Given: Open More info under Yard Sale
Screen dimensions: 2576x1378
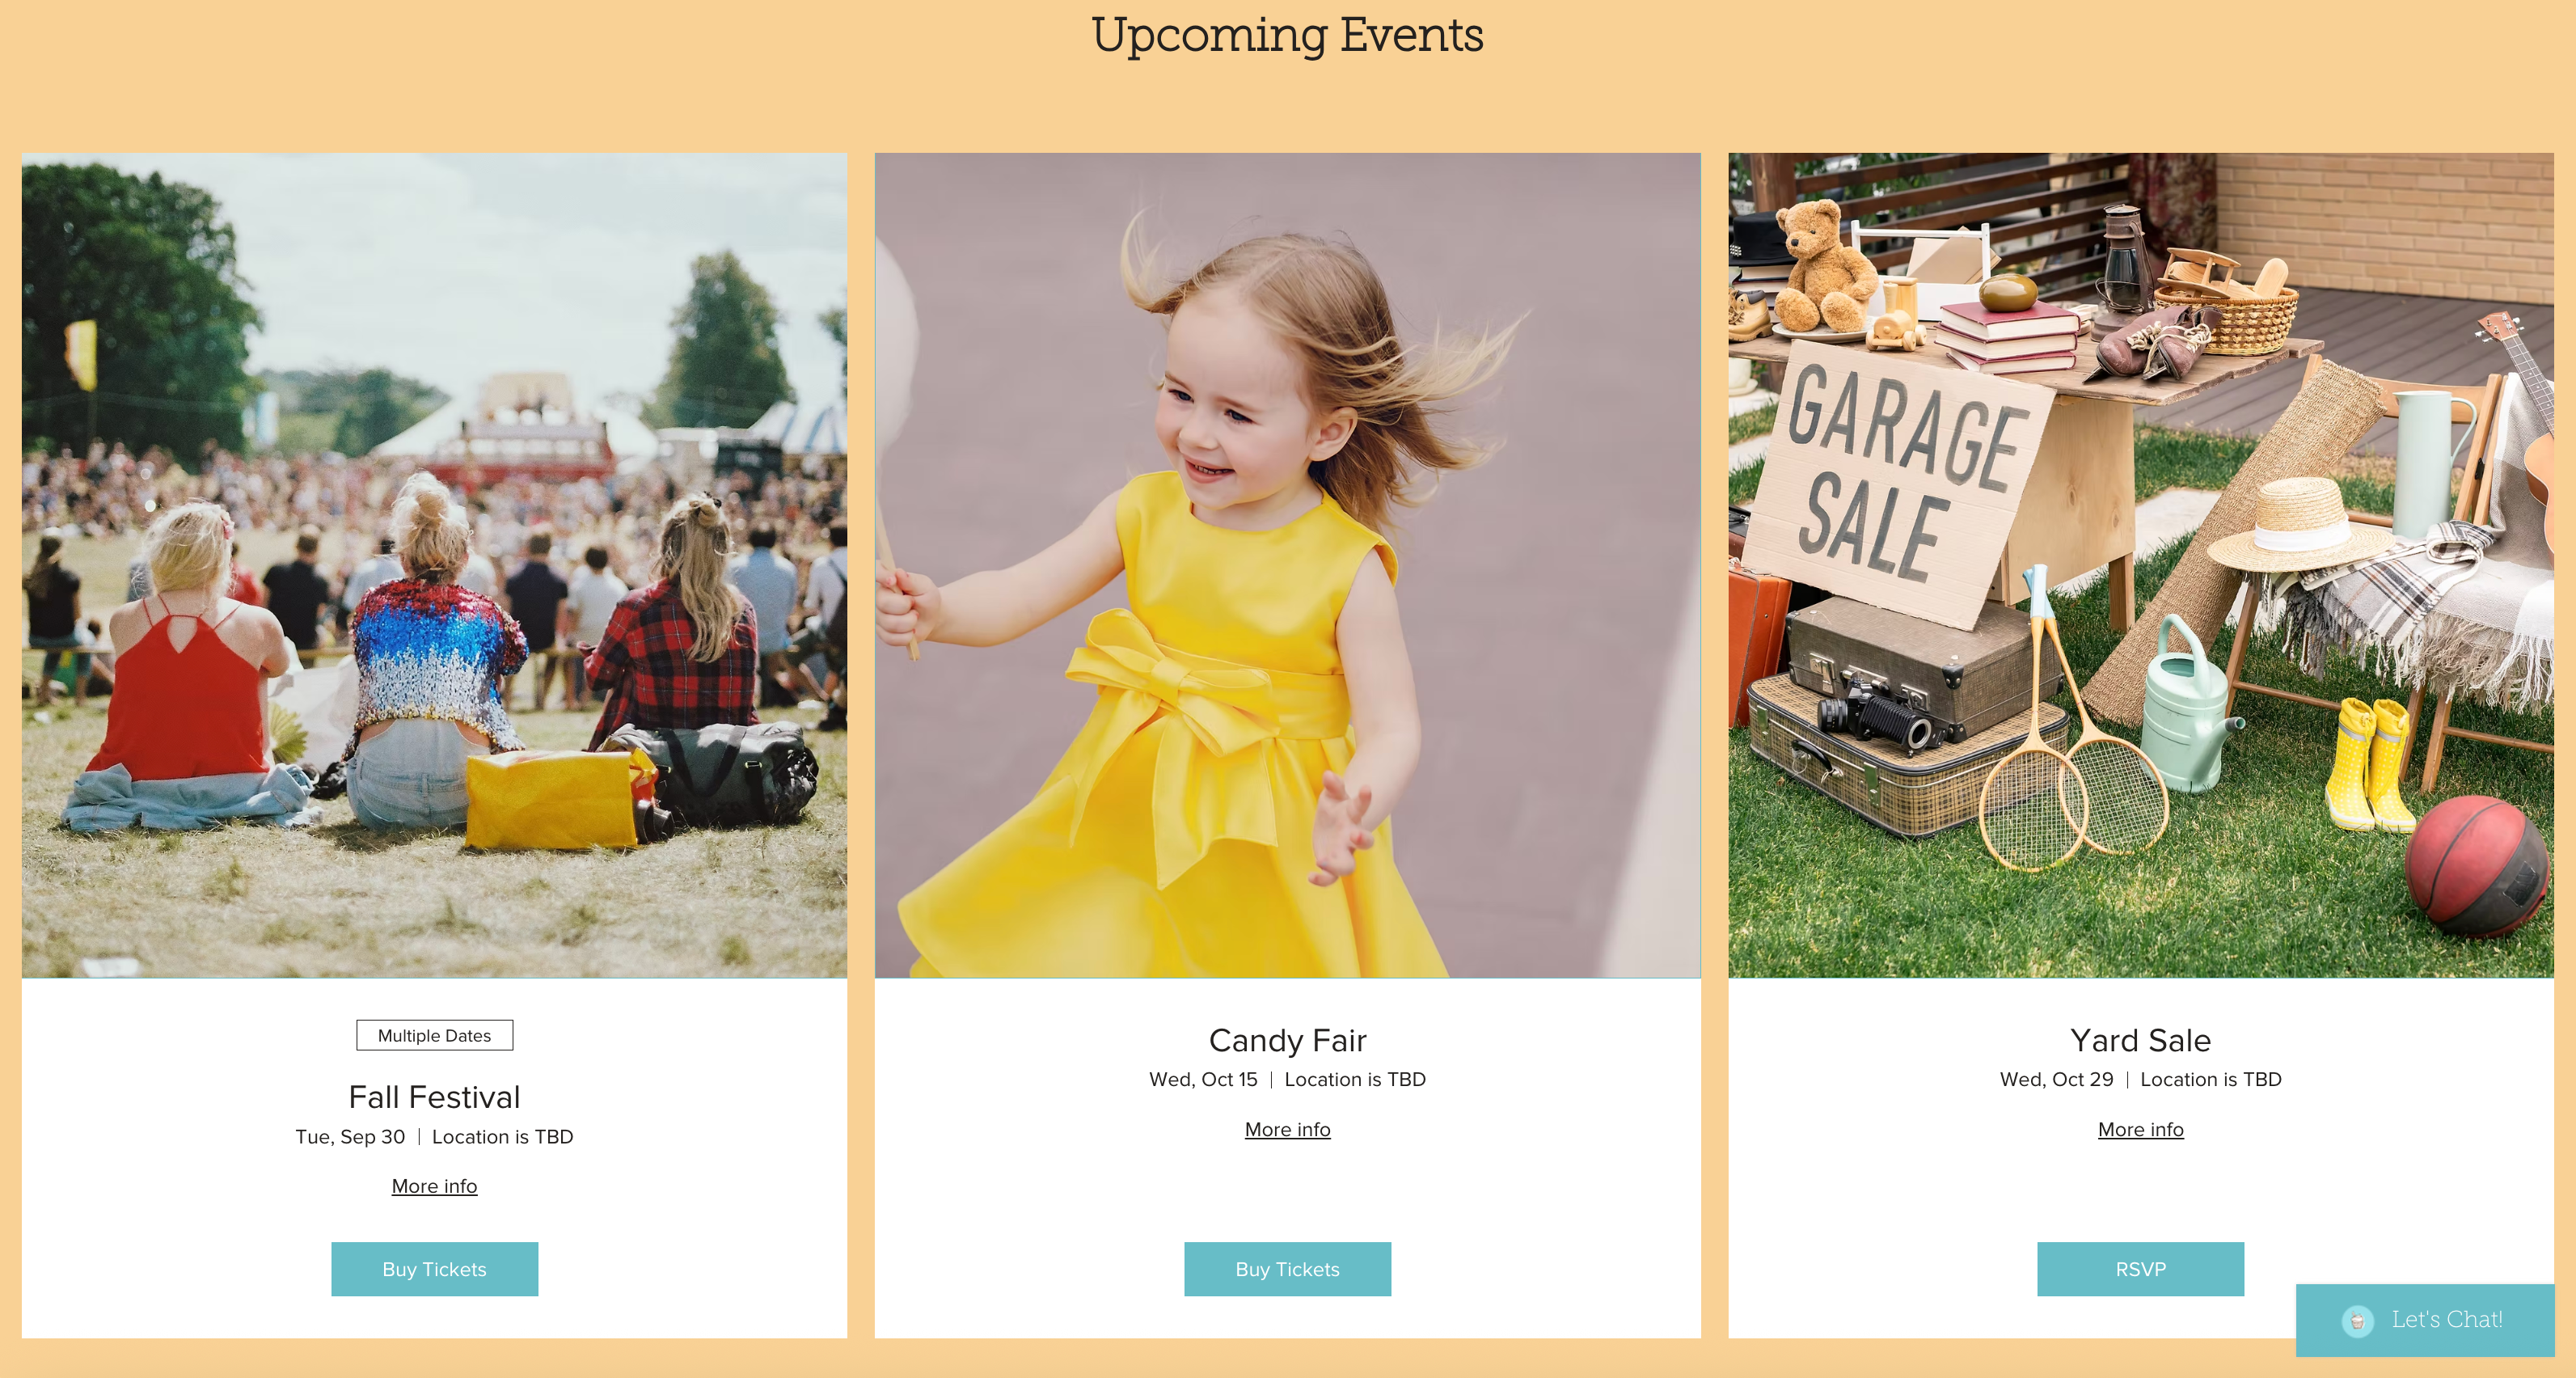Looking at the screenshot, I should [2140, 1129].
